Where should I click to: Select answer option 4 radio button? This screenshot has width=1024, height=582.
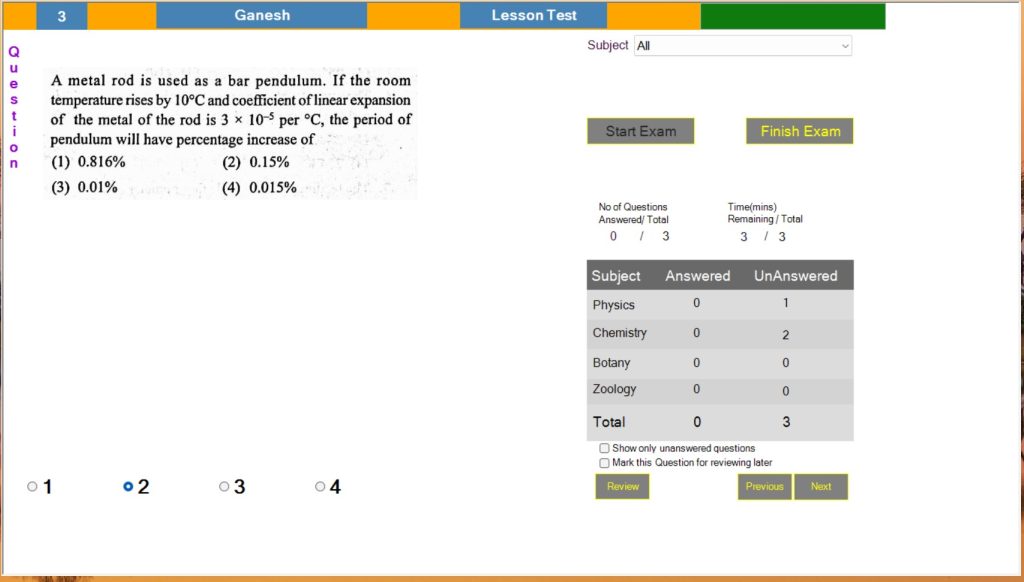click(320, 487)
